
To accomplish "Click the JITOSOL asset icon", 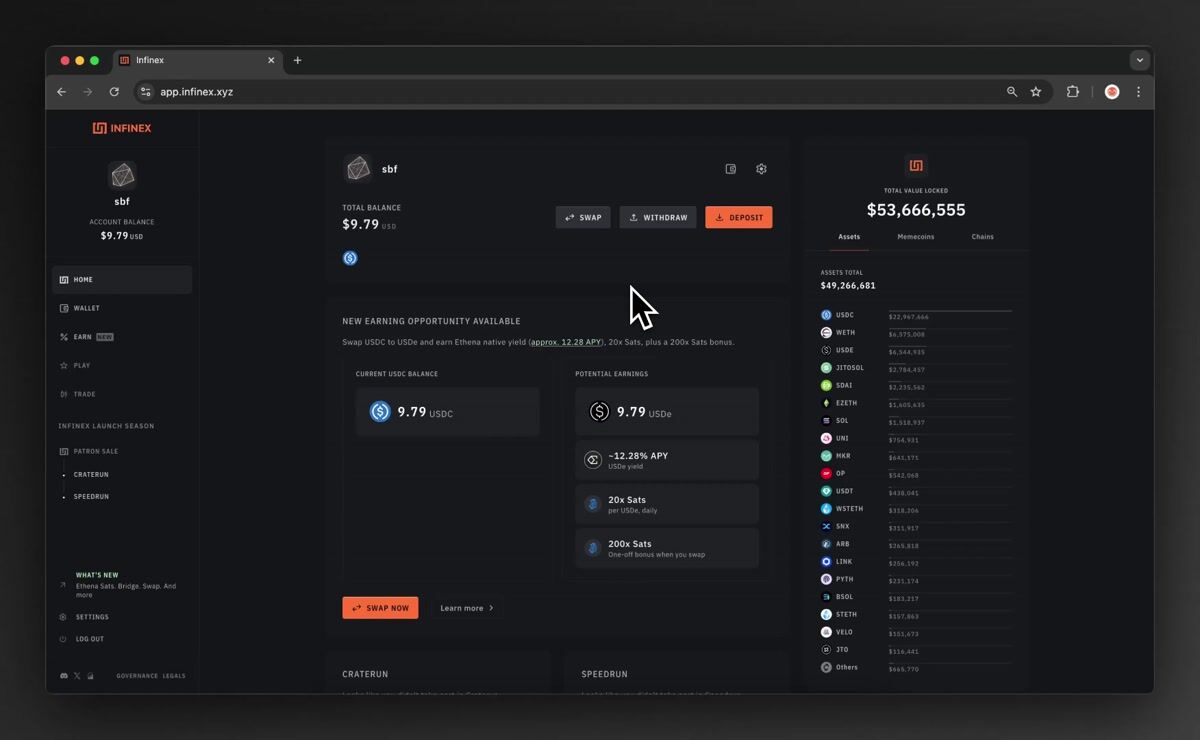I will click(x=826, y=368).
